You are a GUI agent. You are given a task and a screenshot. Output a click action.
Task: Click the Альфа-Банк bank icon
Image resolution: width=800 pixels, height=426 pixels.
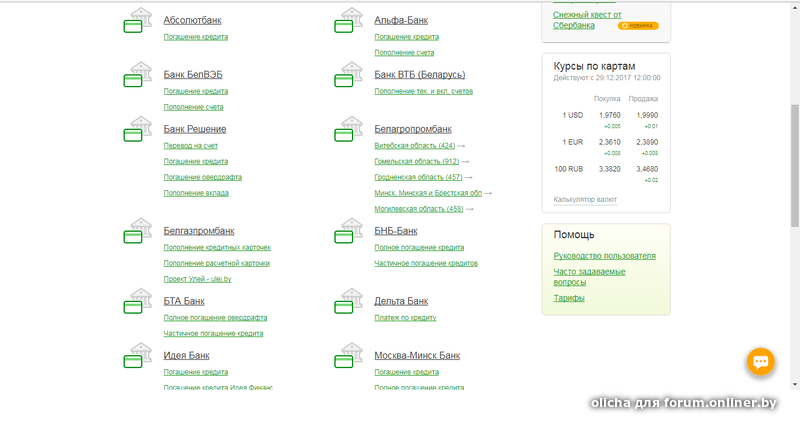click(348, 23)
